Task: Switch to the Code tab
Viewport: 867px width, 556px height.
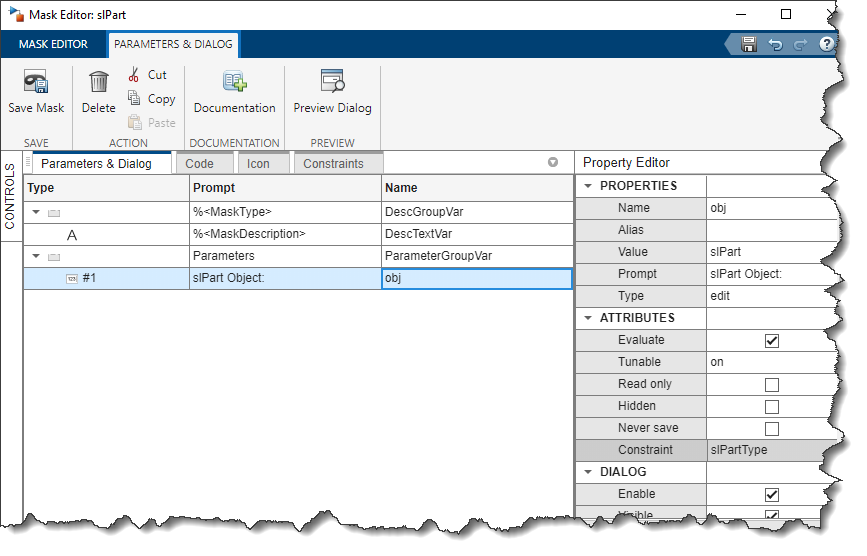Action: 200,163
